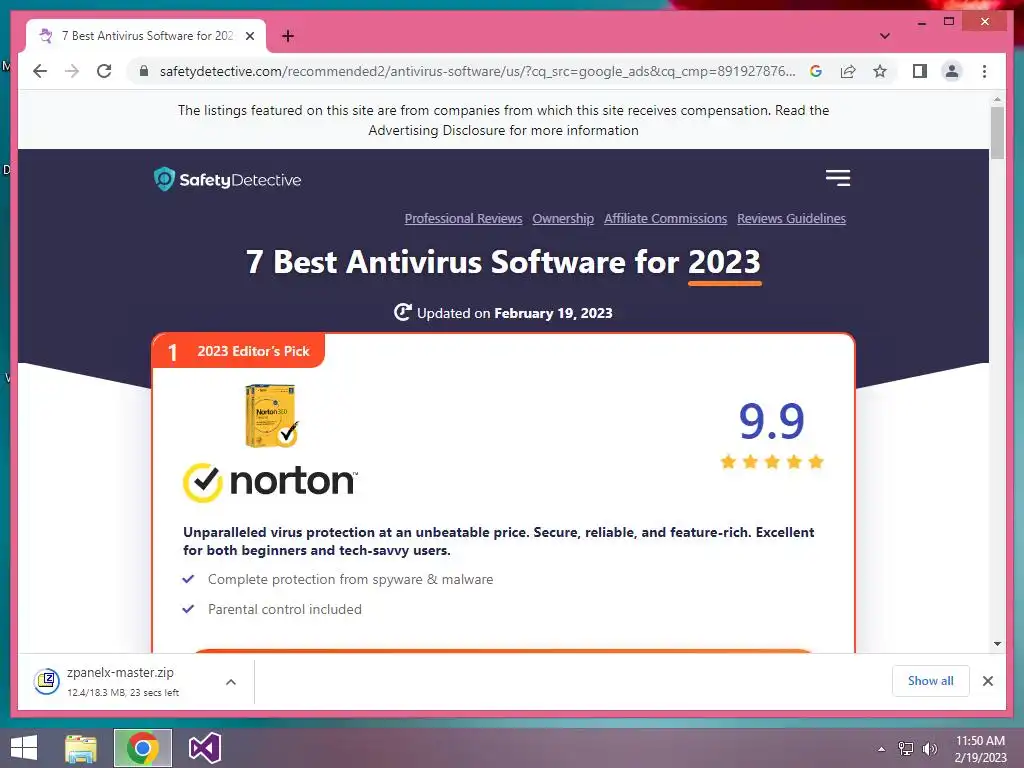Click the clock refresh icon beside Updated on
Screen dimensions: 1024x768
(402, 312)
